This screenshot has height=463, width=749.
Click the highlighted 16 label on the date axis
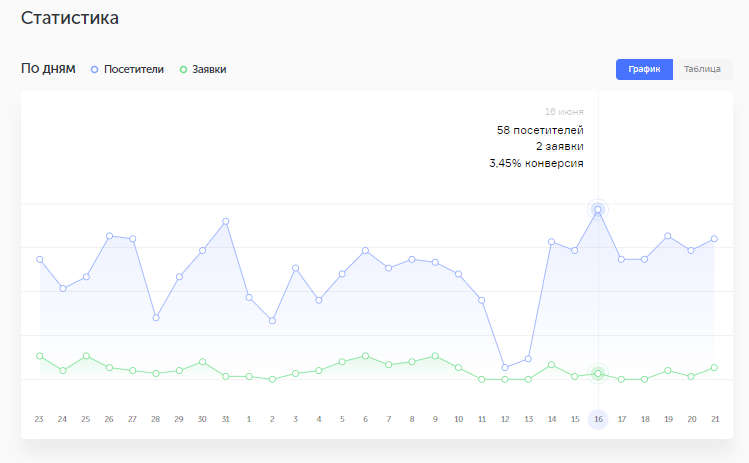point(598,419)
